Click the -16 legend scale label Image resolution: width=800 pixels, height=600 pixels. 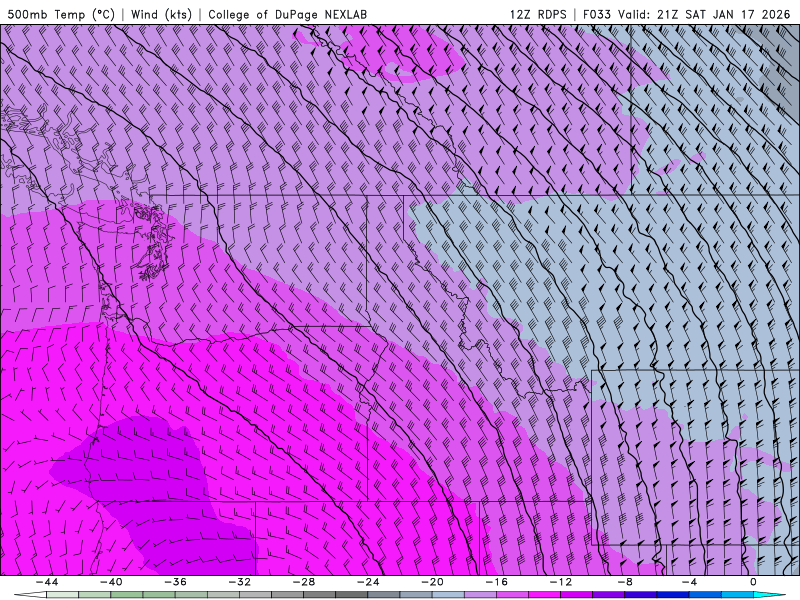point(496,582)
